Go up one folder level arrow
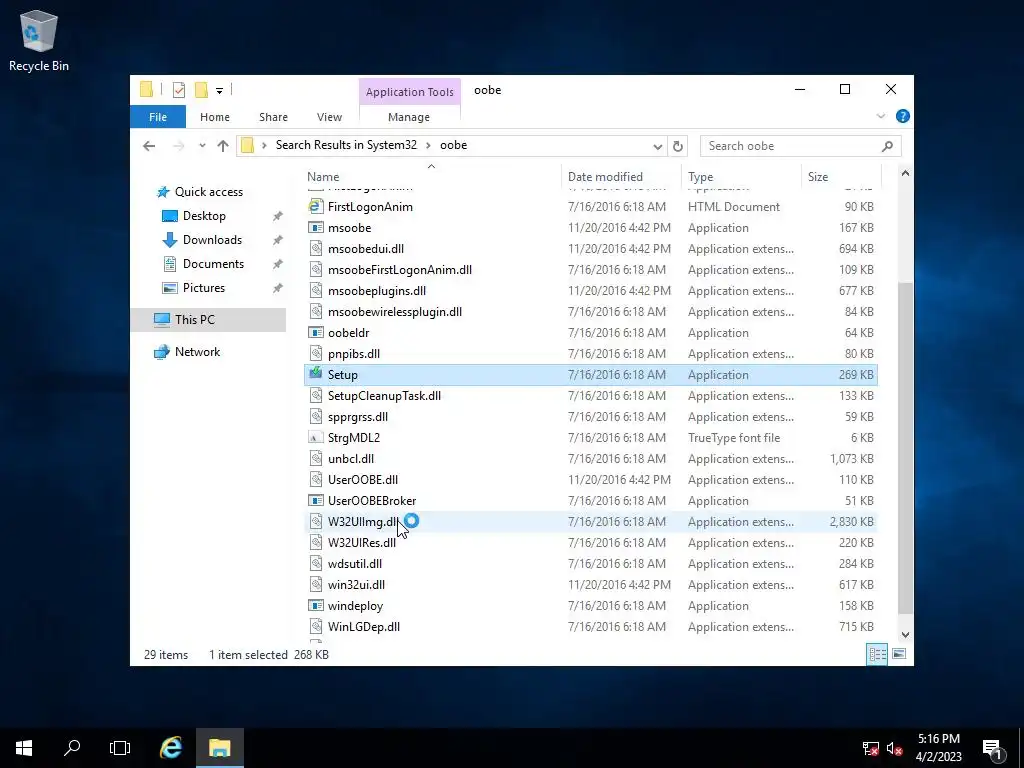This screenshot has width=1024, height=768. click(x=223, y=146)
